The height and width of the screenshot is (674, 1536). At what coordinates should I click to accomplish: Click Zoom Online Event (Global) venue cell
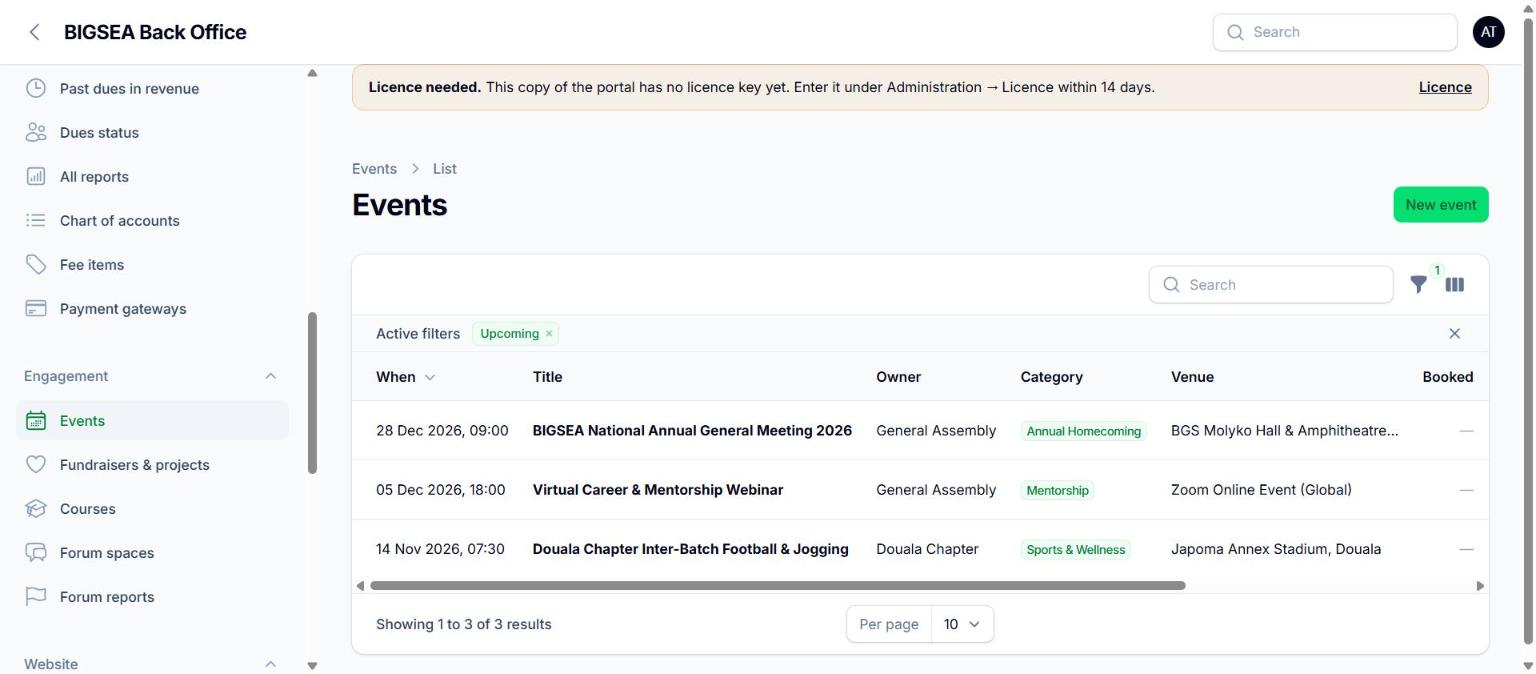pos(1261,490)
